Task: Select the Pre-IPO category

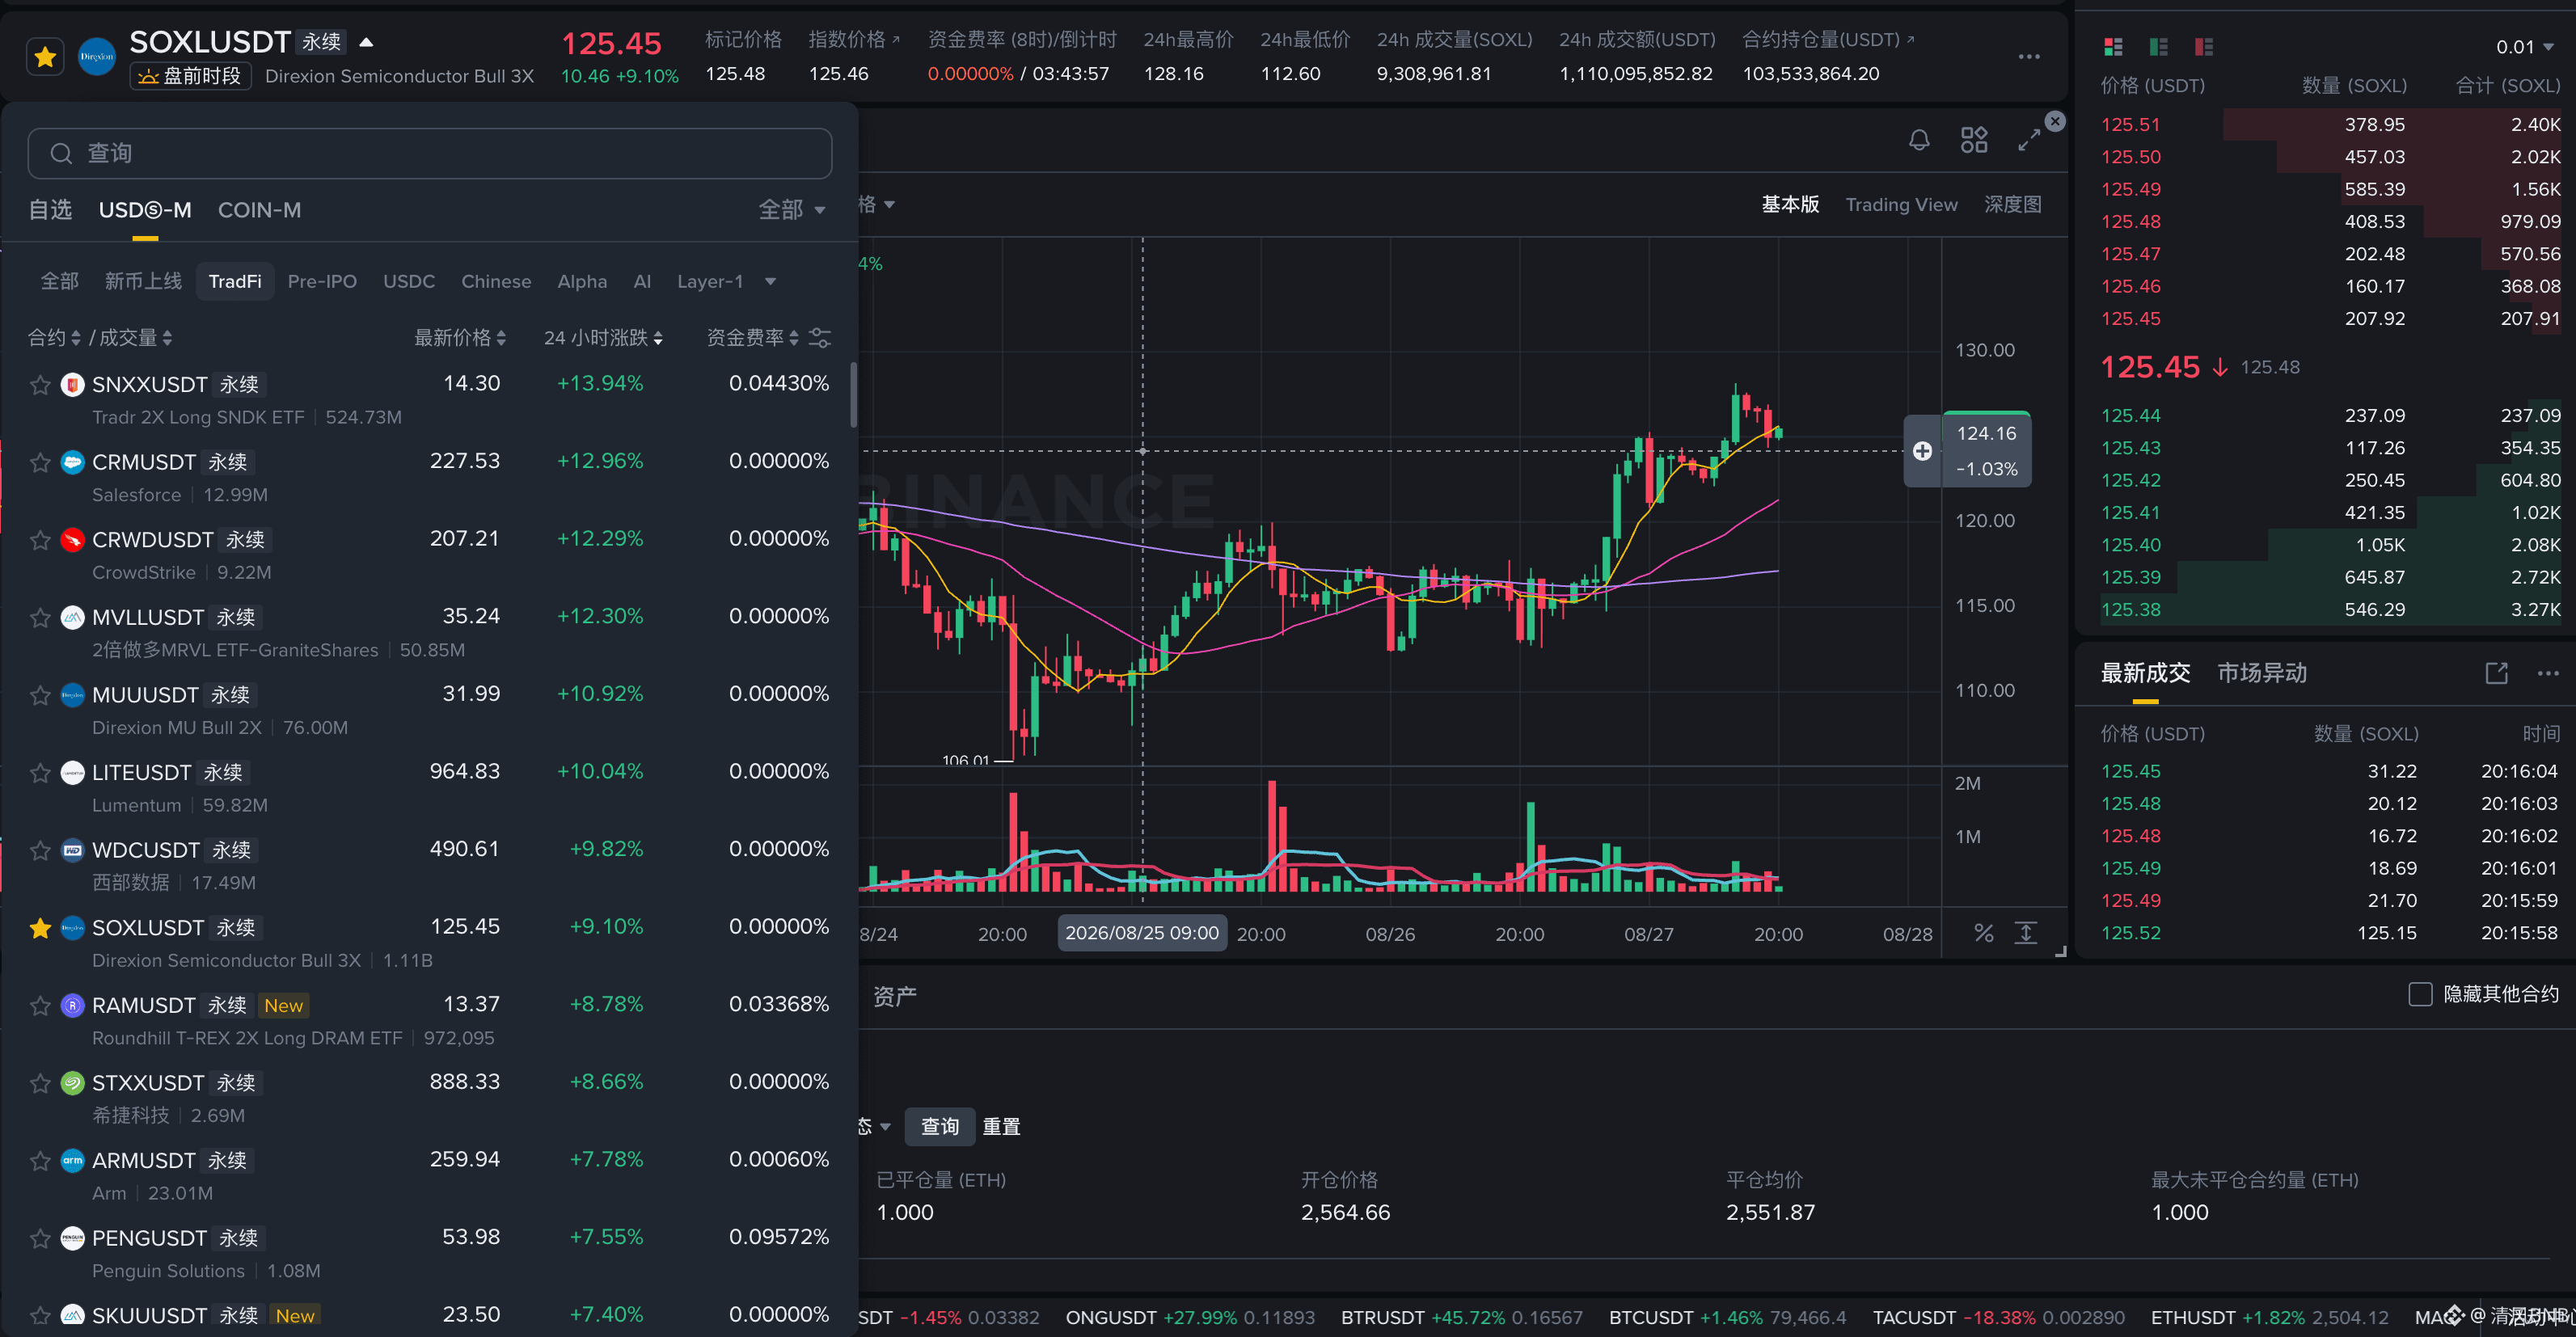Action: coord(322,282)
